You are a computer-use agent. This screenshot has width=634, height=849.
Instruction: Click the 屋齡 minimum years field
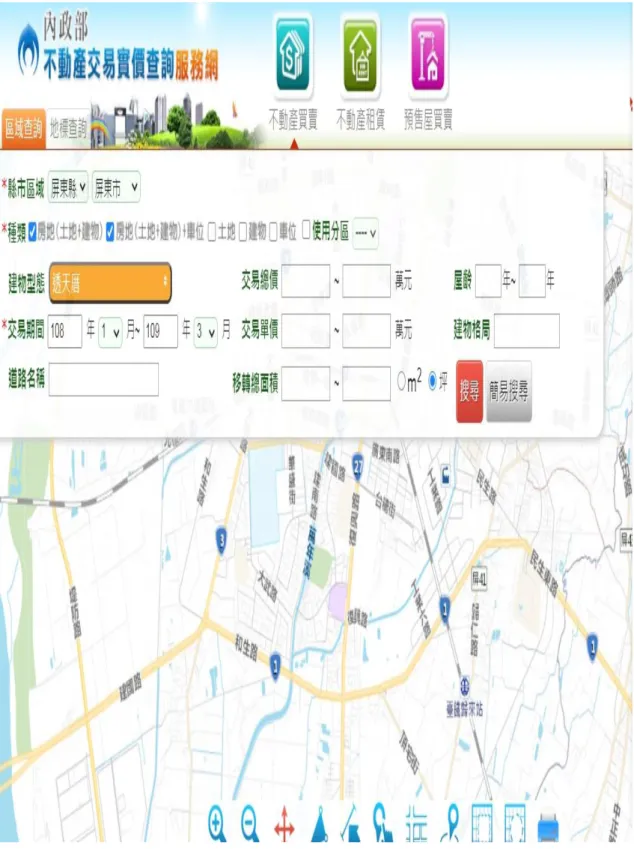[488, 280]
